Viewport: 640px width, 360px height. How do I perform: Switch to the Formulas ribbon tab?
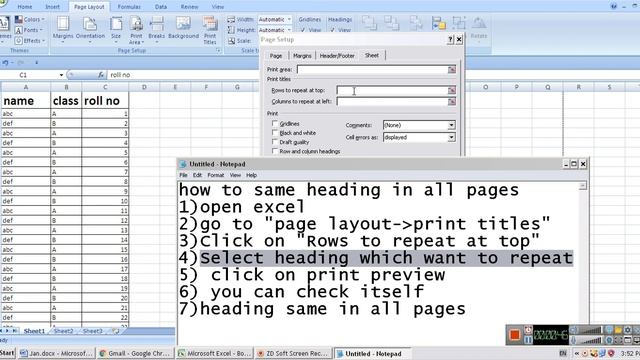pyautogui.click(x=129, y=7)
